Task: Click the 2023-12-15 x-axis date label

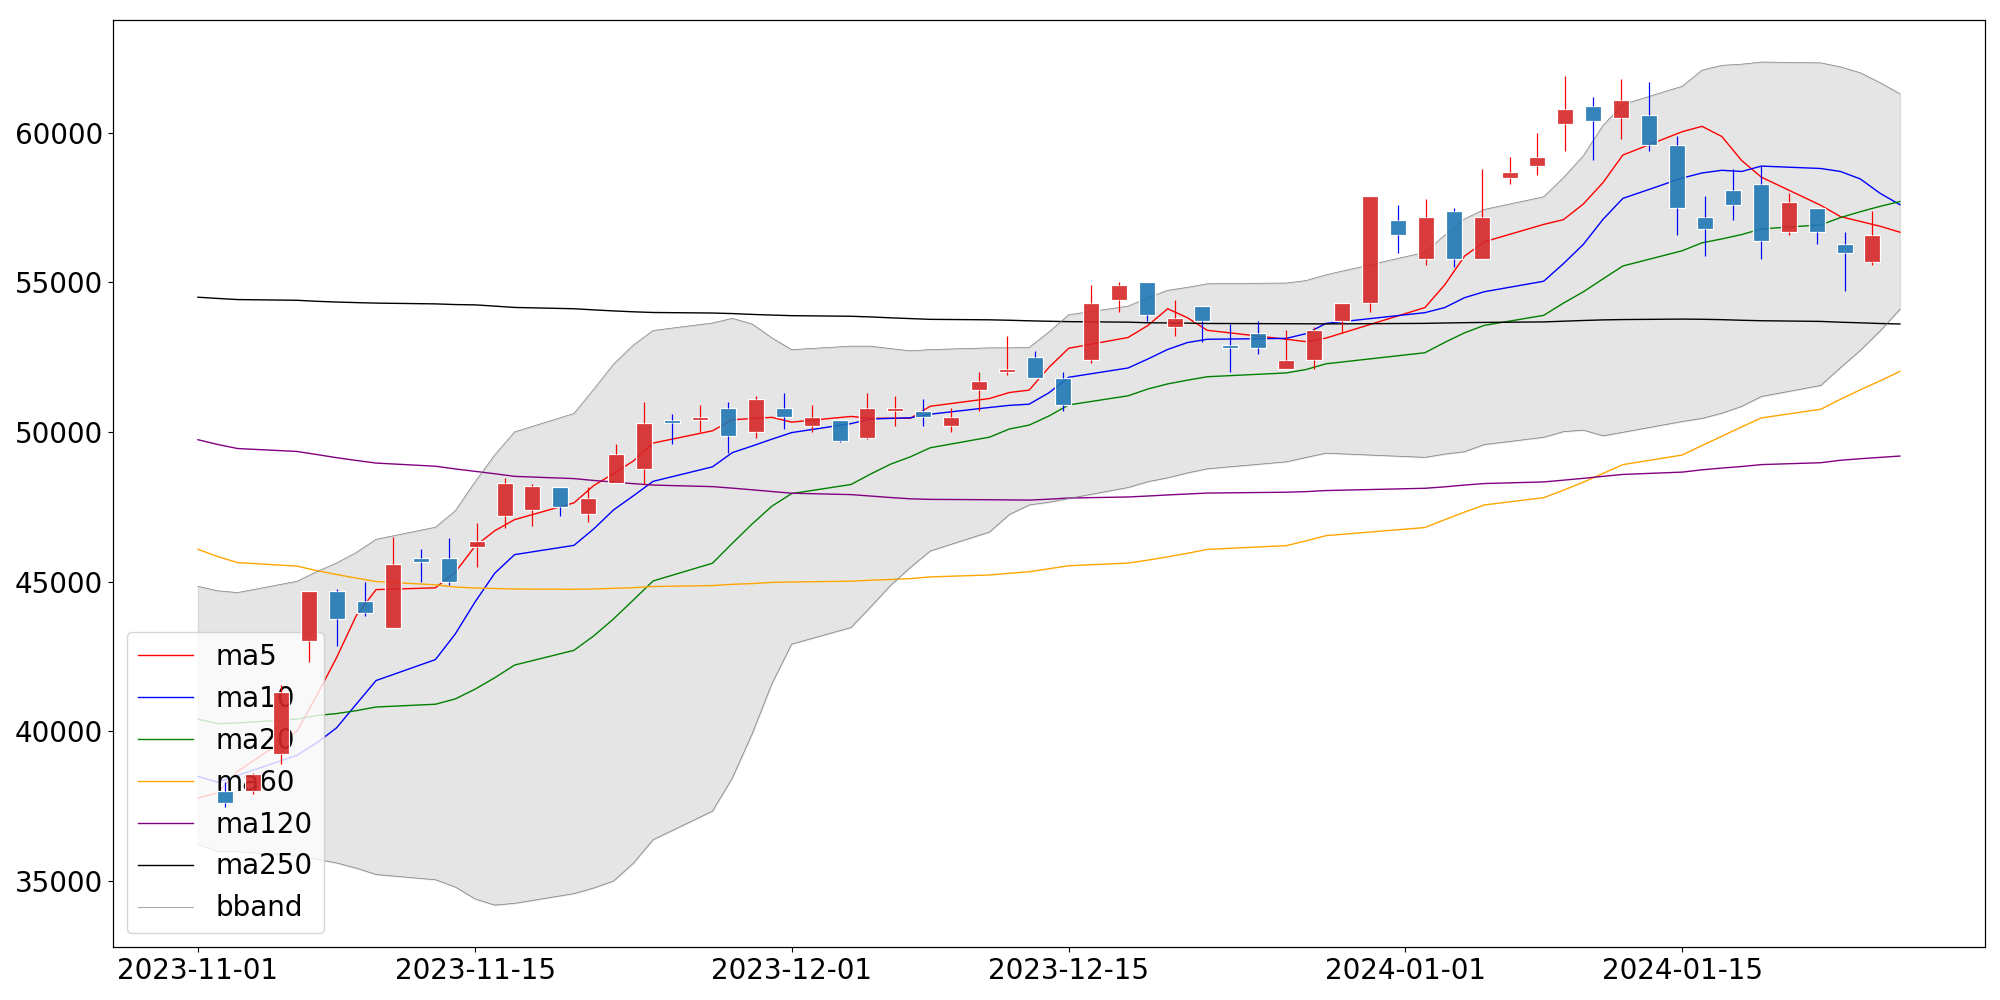Action: [1069, 971]
